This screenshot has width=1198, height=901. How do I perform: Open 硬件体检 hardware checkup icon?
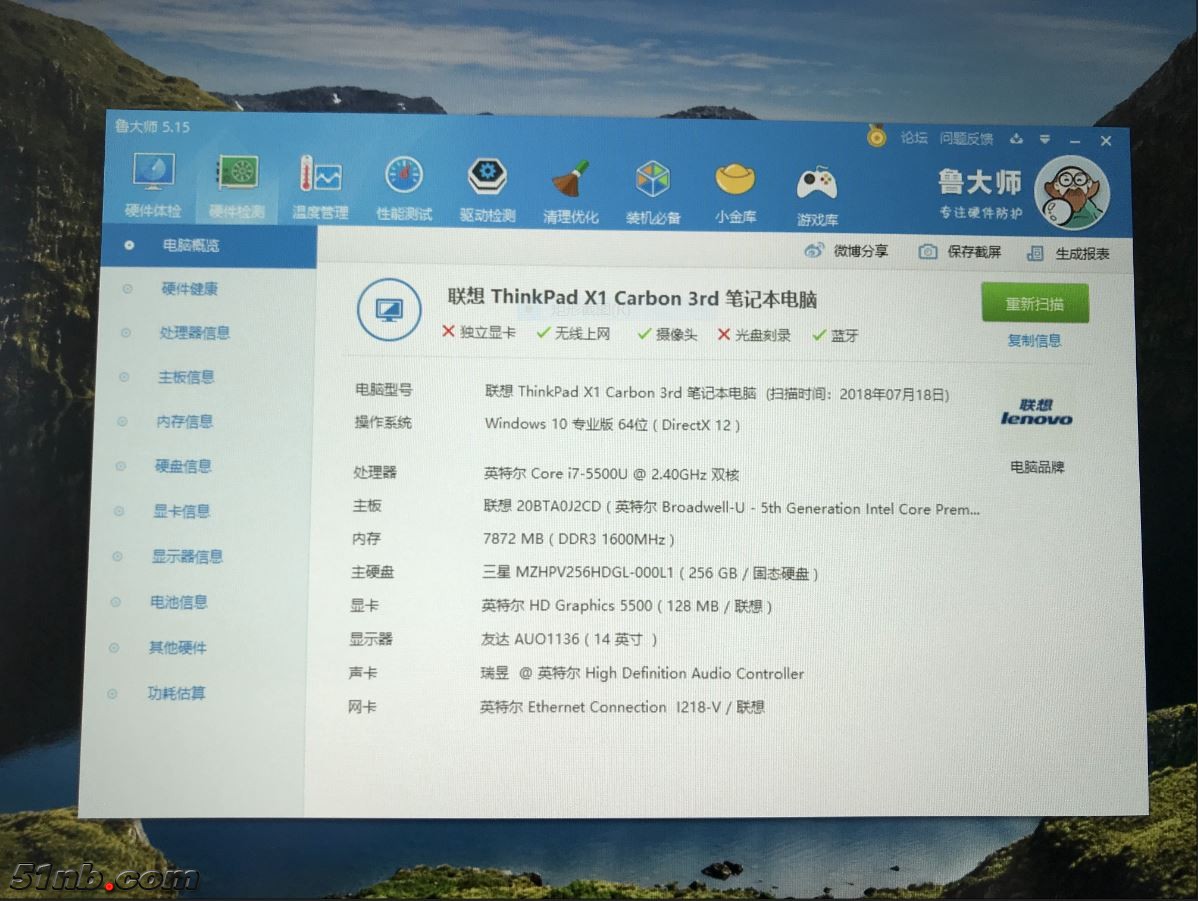tap(154, 183)
